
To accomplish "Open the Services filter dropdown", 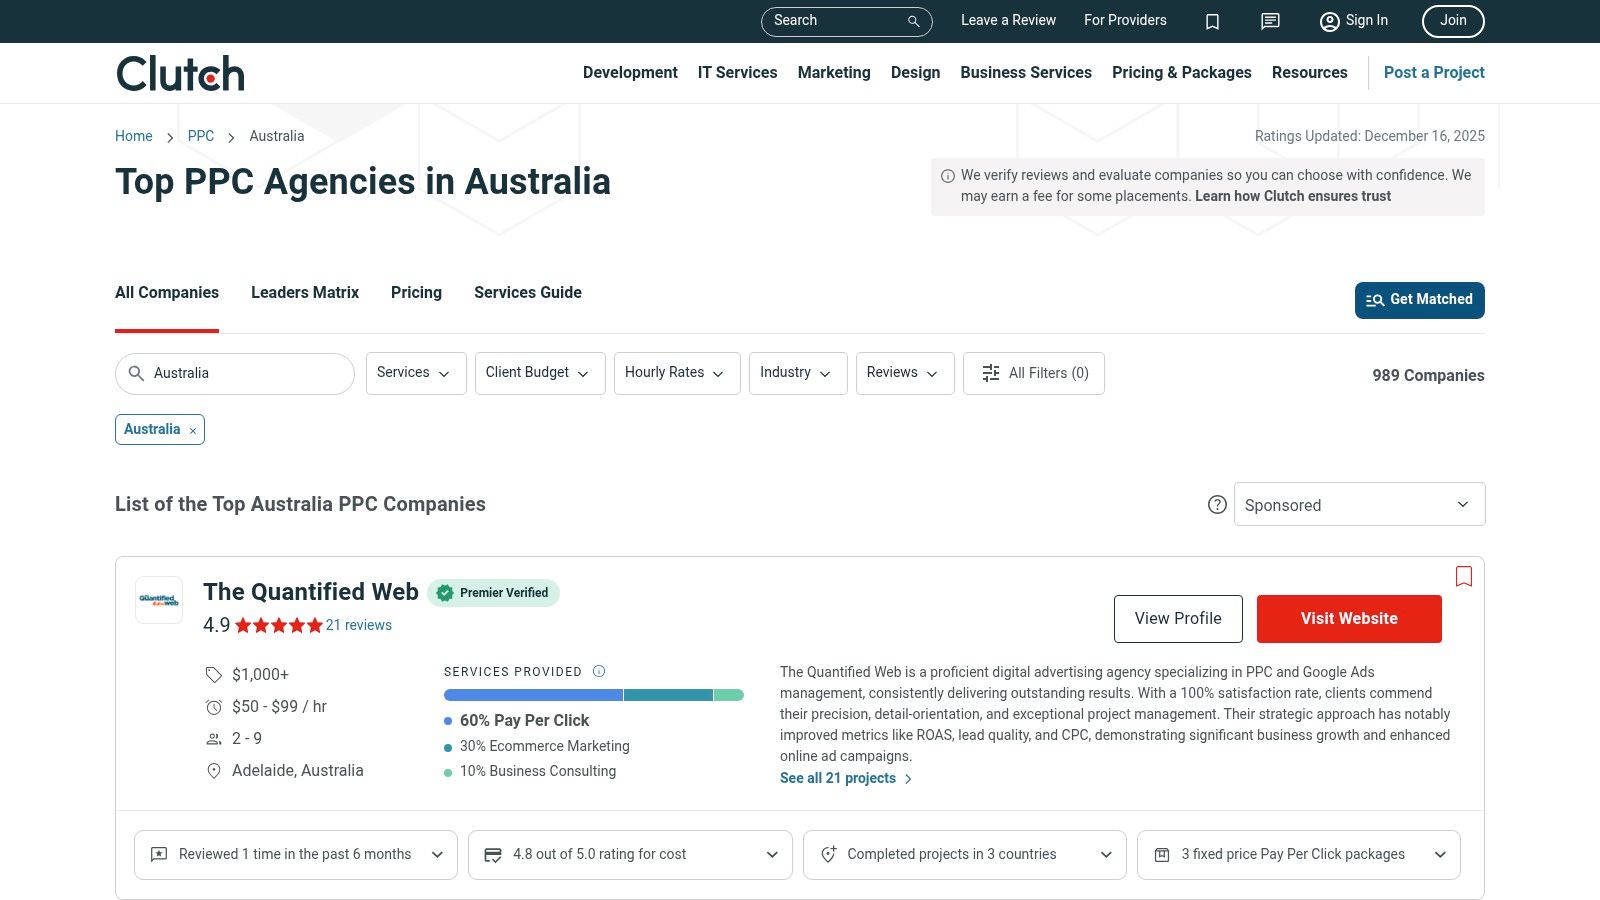I will (415, 373).
